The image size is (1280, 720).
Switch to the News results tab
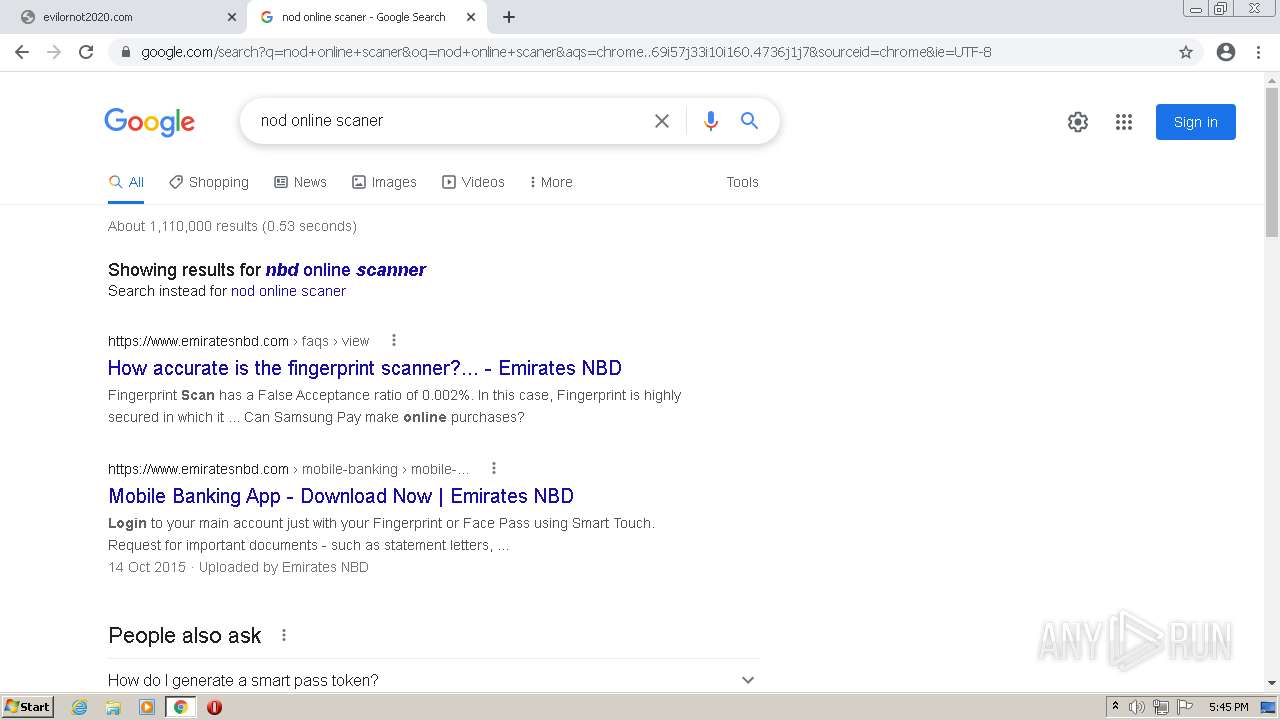[x=300, y=182]
